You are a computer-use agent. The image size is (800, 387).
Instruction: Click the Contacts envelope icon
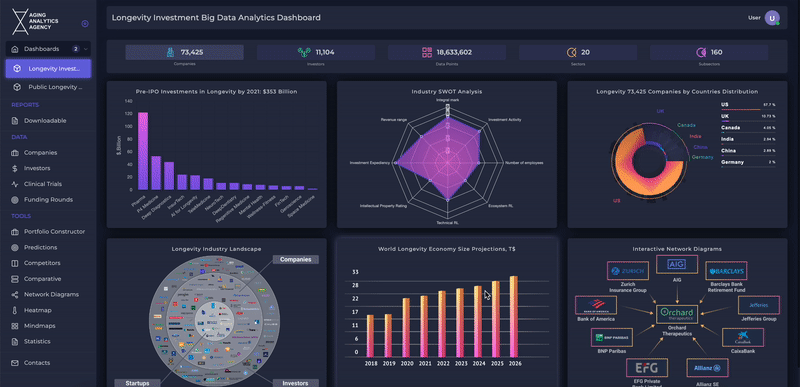[14, 363]
